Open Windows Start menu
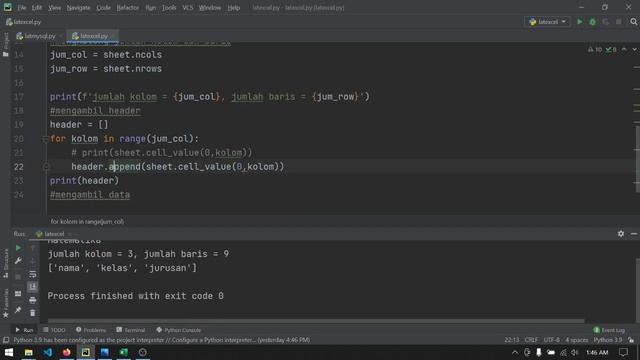The height and width of the screenshot is (360, 640). point(9,352)
